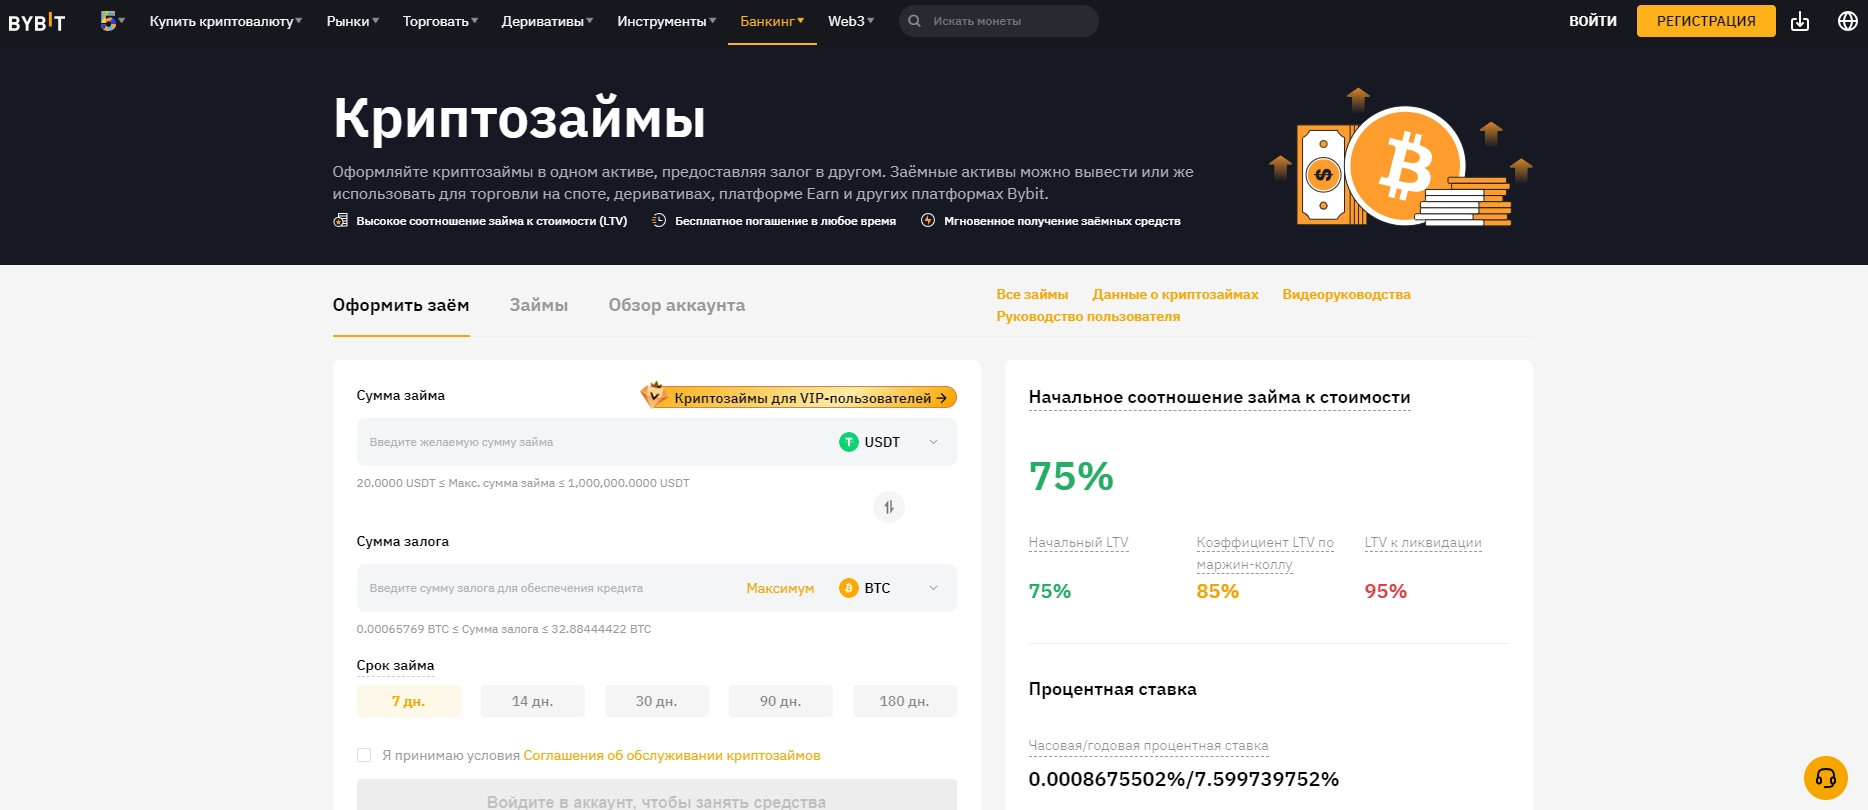Click the search magnifier icon

(x=914, y=21)
